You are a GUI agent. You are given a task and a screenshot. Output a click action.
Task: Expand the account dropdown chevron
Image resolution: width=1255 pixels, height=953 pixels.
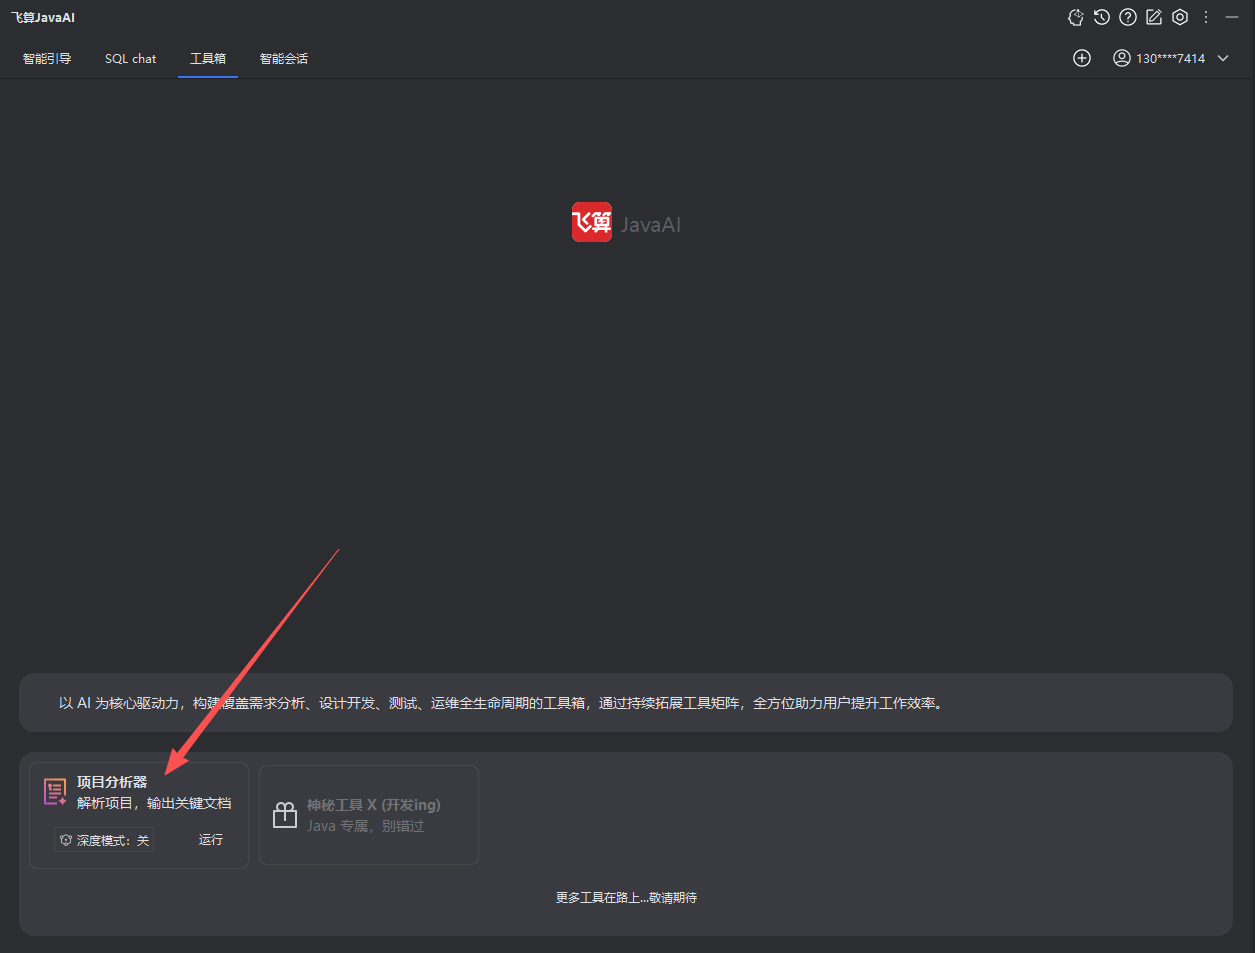pyautogui.click(x=1223, y=58)
